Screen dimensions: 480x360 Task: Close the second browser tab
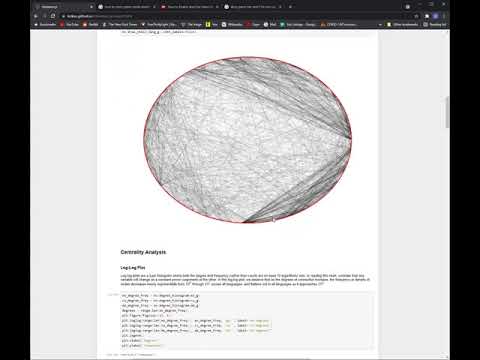coord(154,7)
